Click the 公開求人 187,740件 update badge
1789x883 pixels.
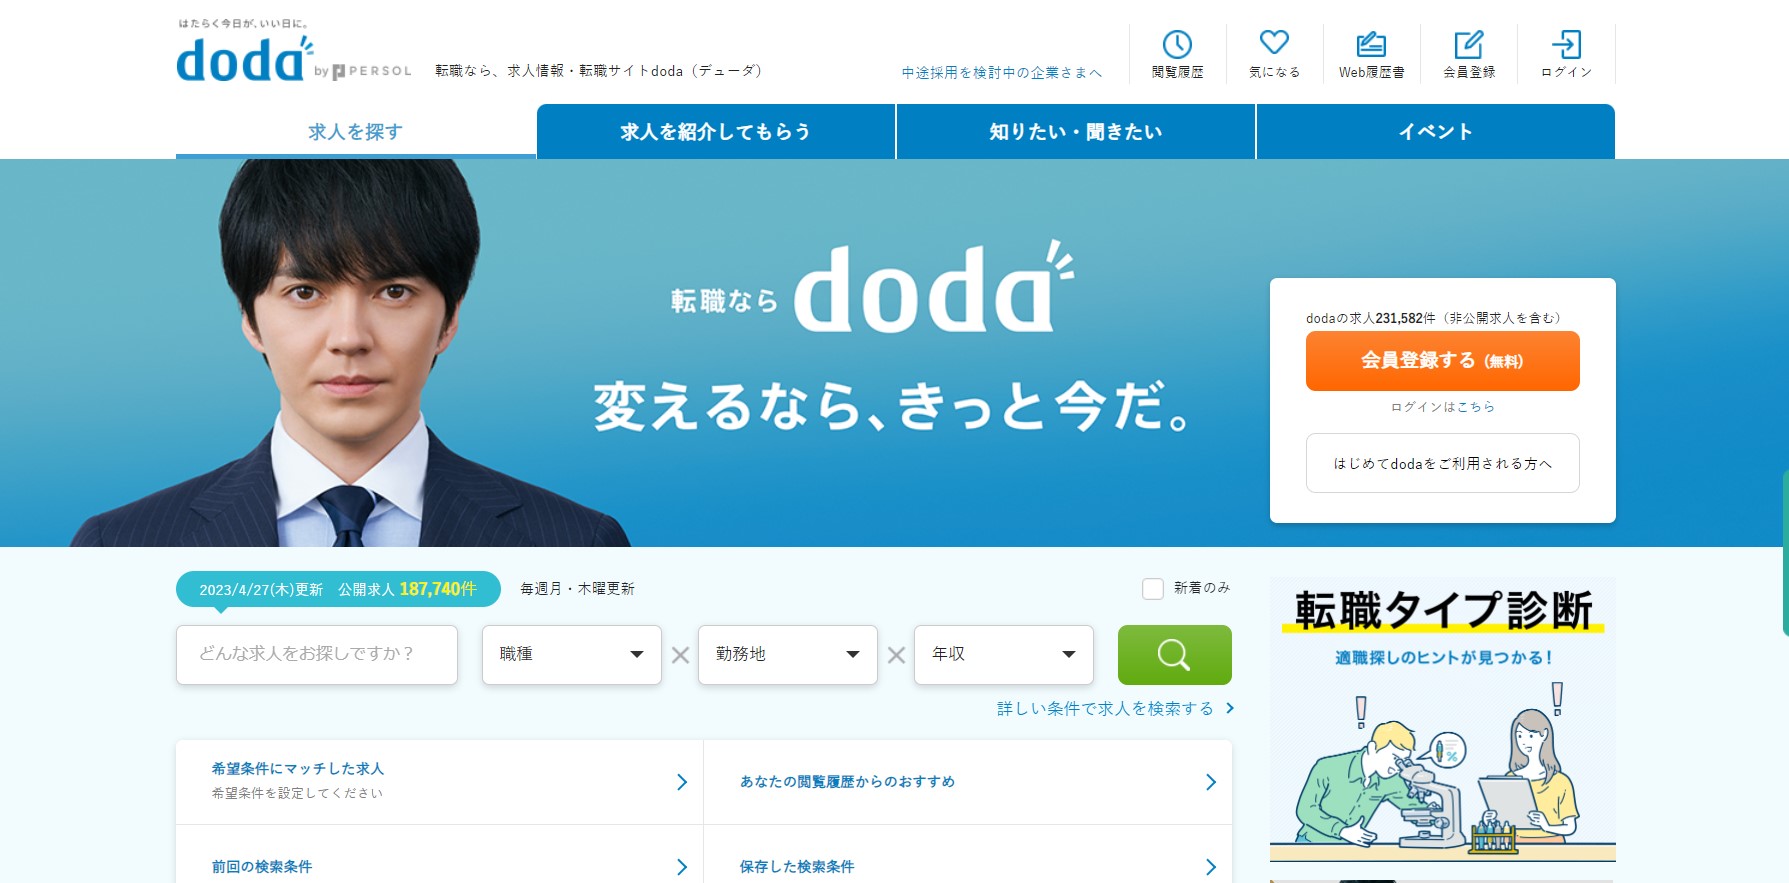point(338,589)
